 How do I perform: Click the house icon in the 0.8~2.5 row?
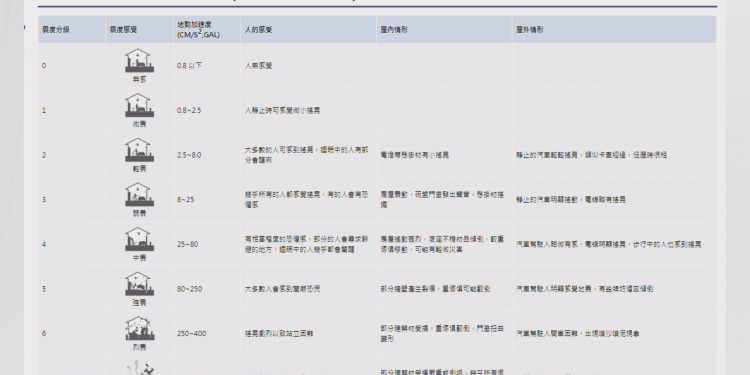pyautogui.click(x=139, y=105)
